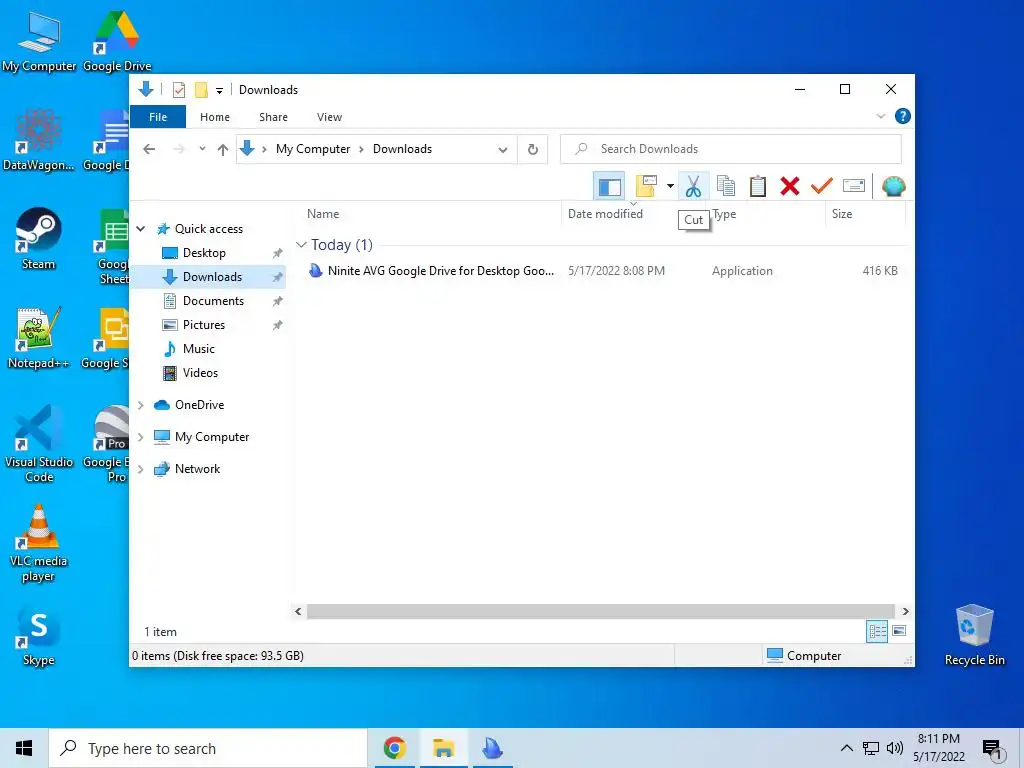Click the orange checkmark Properties icon

(x=822, y=186)
